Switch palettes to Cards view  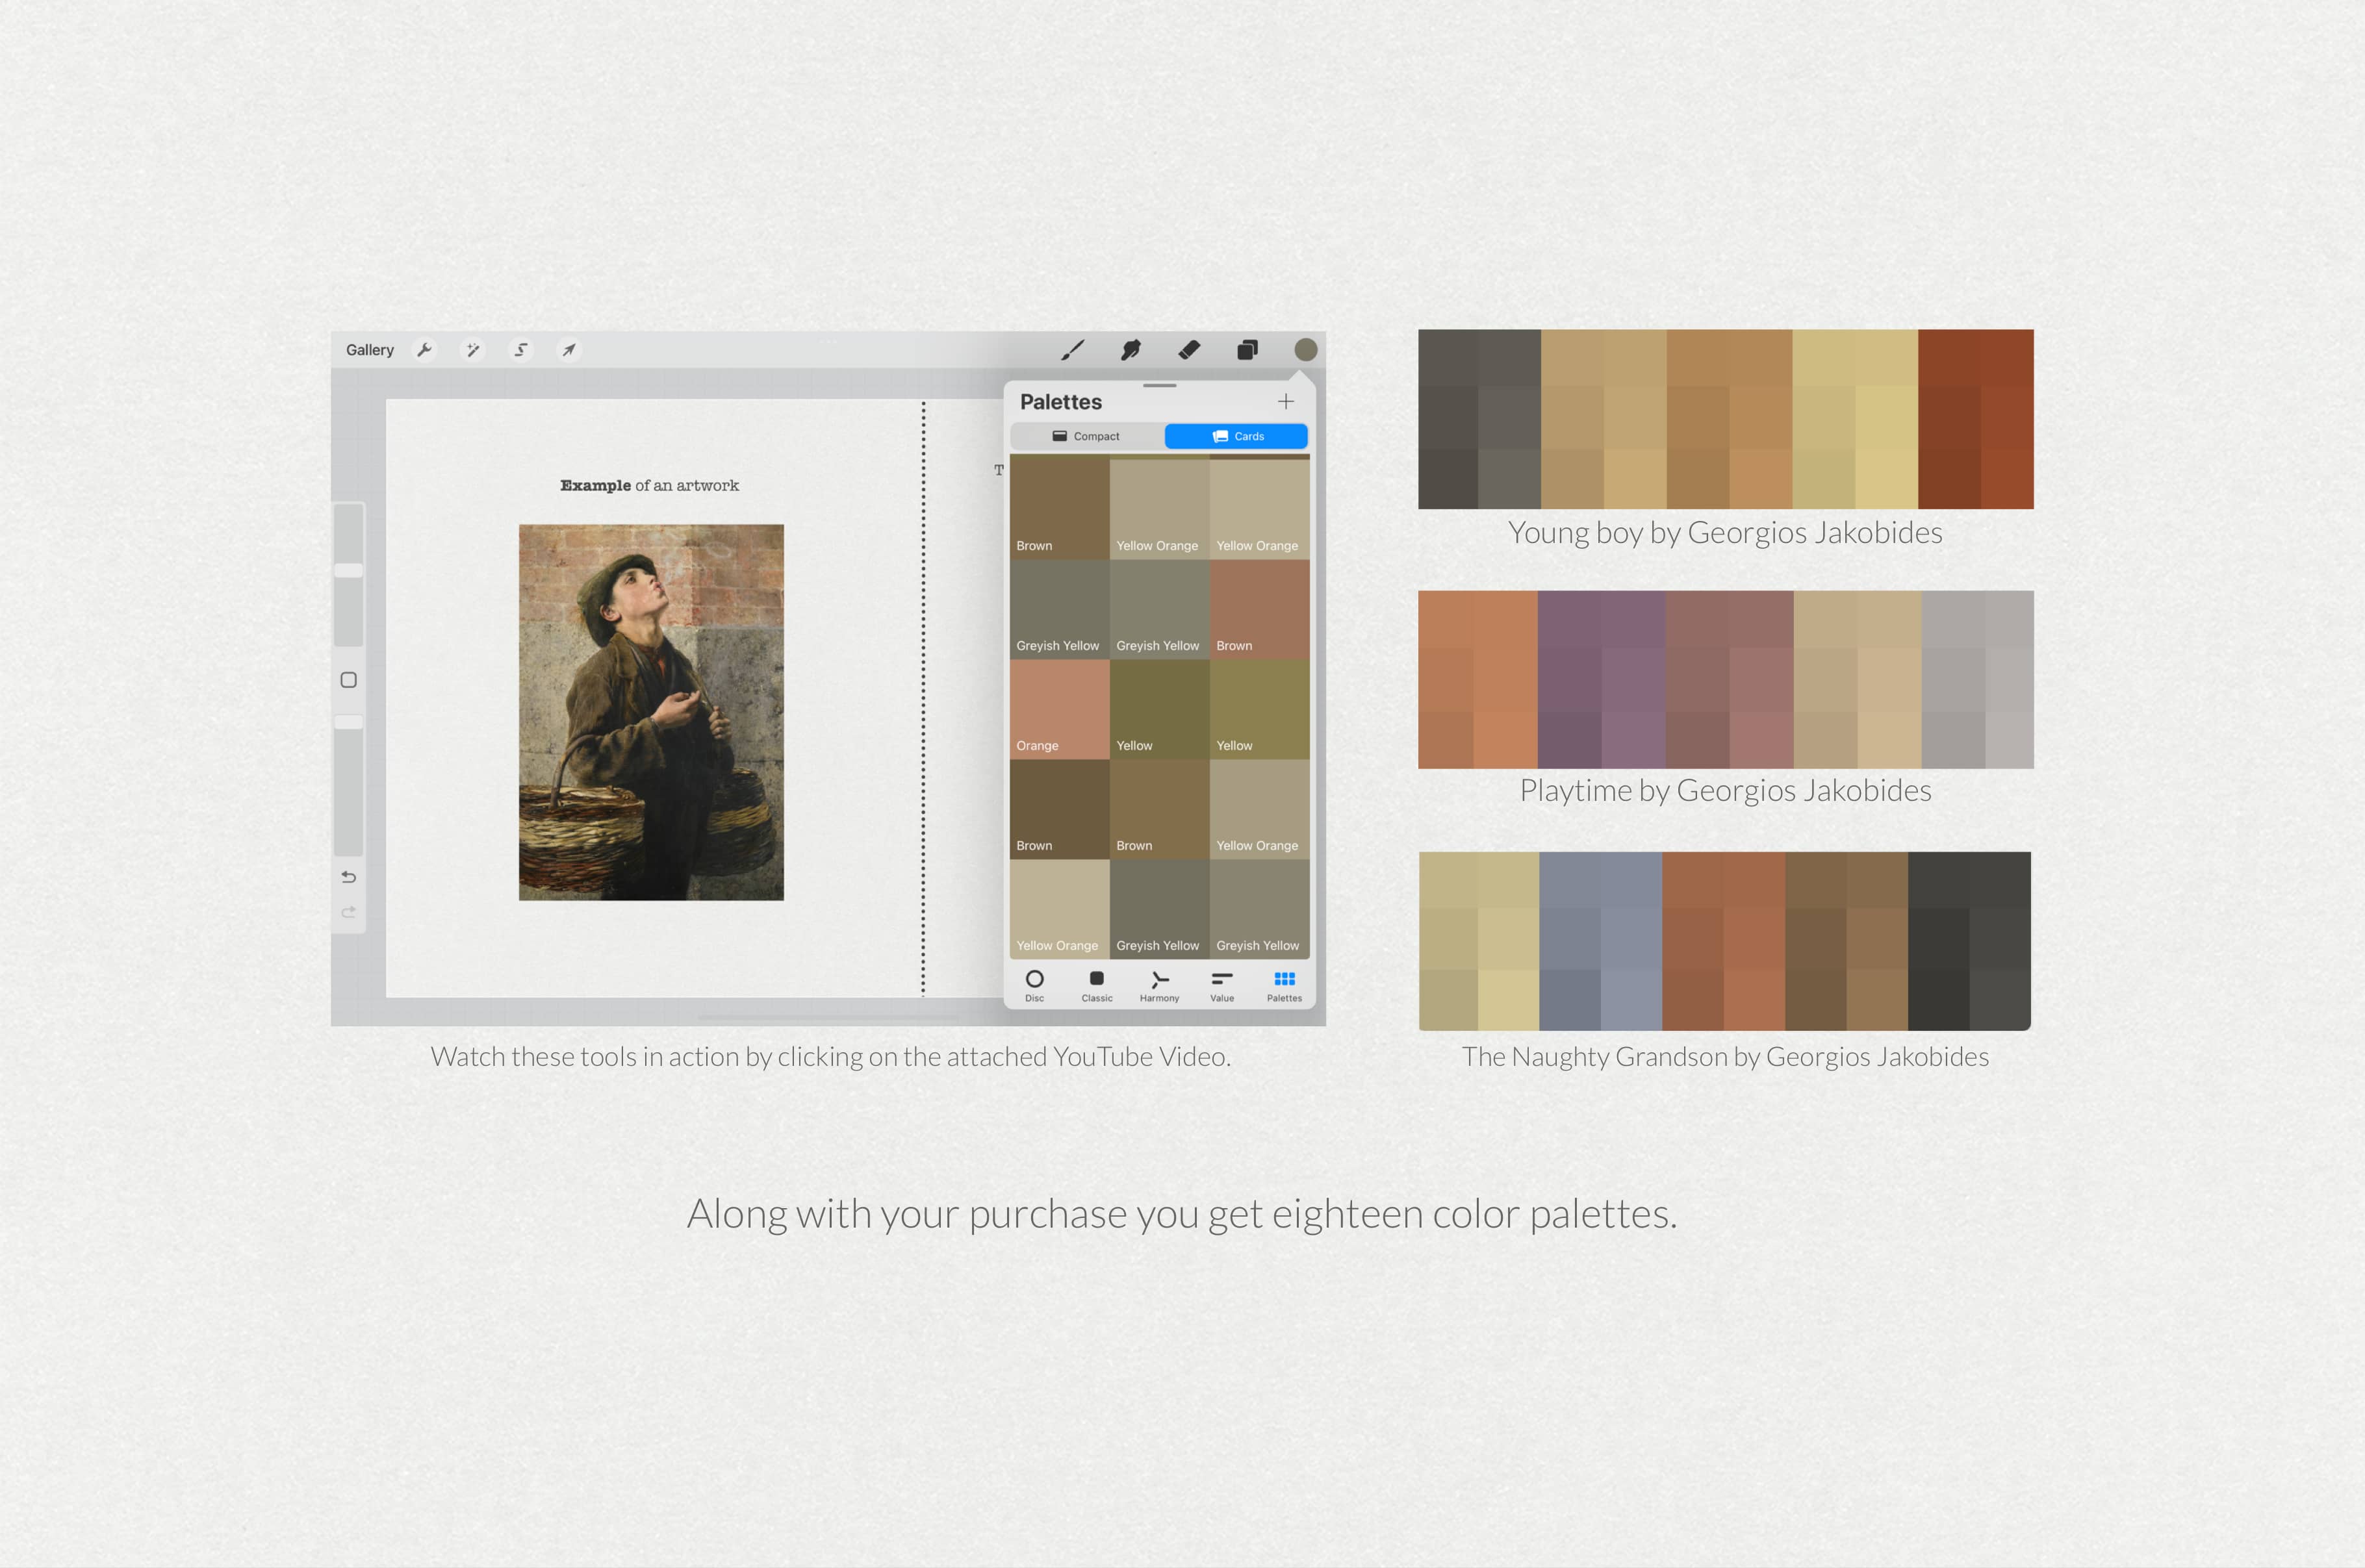1237,437
